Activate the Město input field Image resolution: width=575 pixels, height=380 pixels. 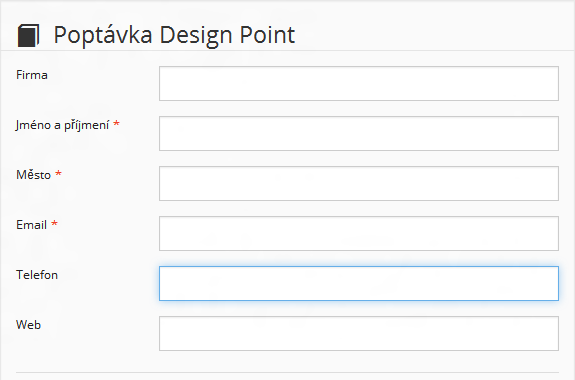[x=359, y=183]
